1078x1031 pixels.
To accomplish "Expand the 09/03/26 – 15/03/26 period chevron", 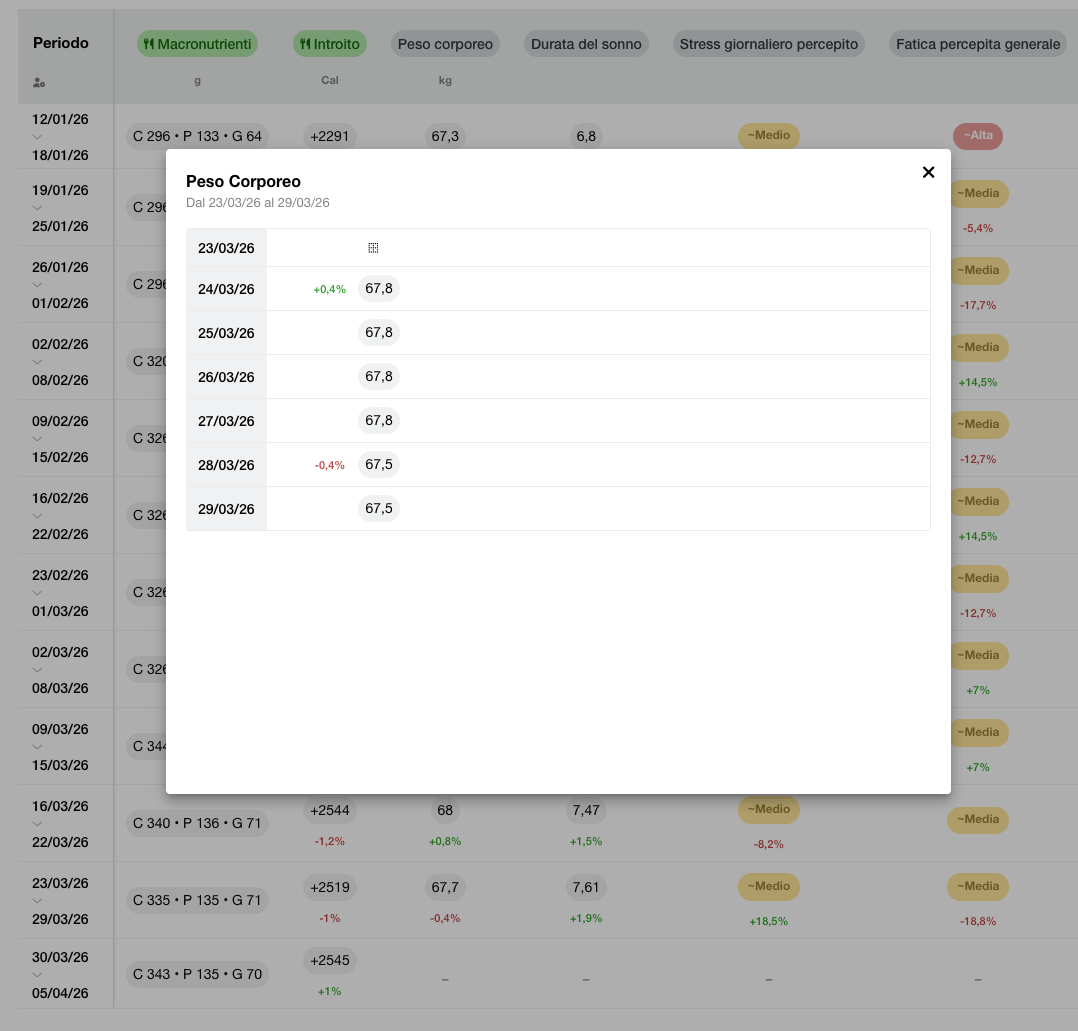I will (37, 746).
